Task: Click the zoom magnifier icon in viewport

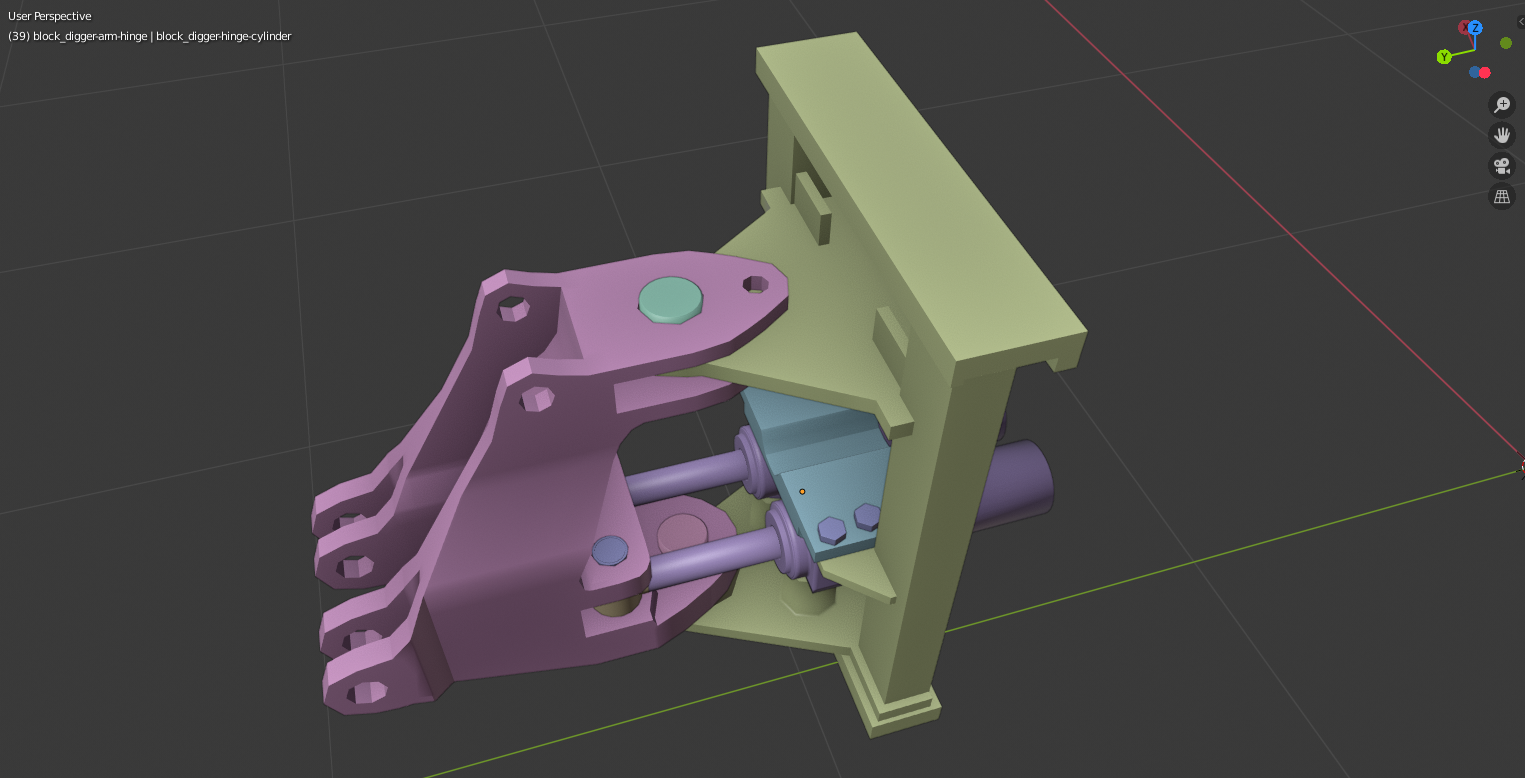Action: coord(1501,104)
